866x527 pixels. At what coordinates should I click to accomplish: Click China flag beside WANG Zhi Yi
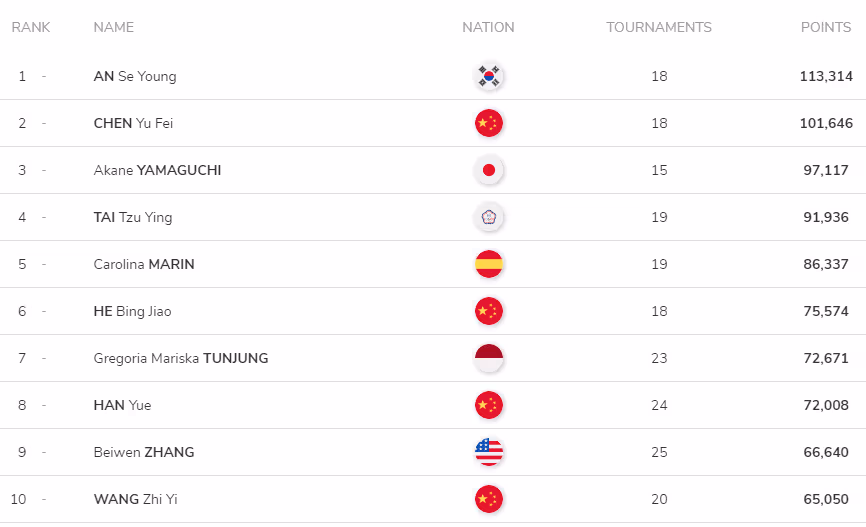[x=489, y=499]
